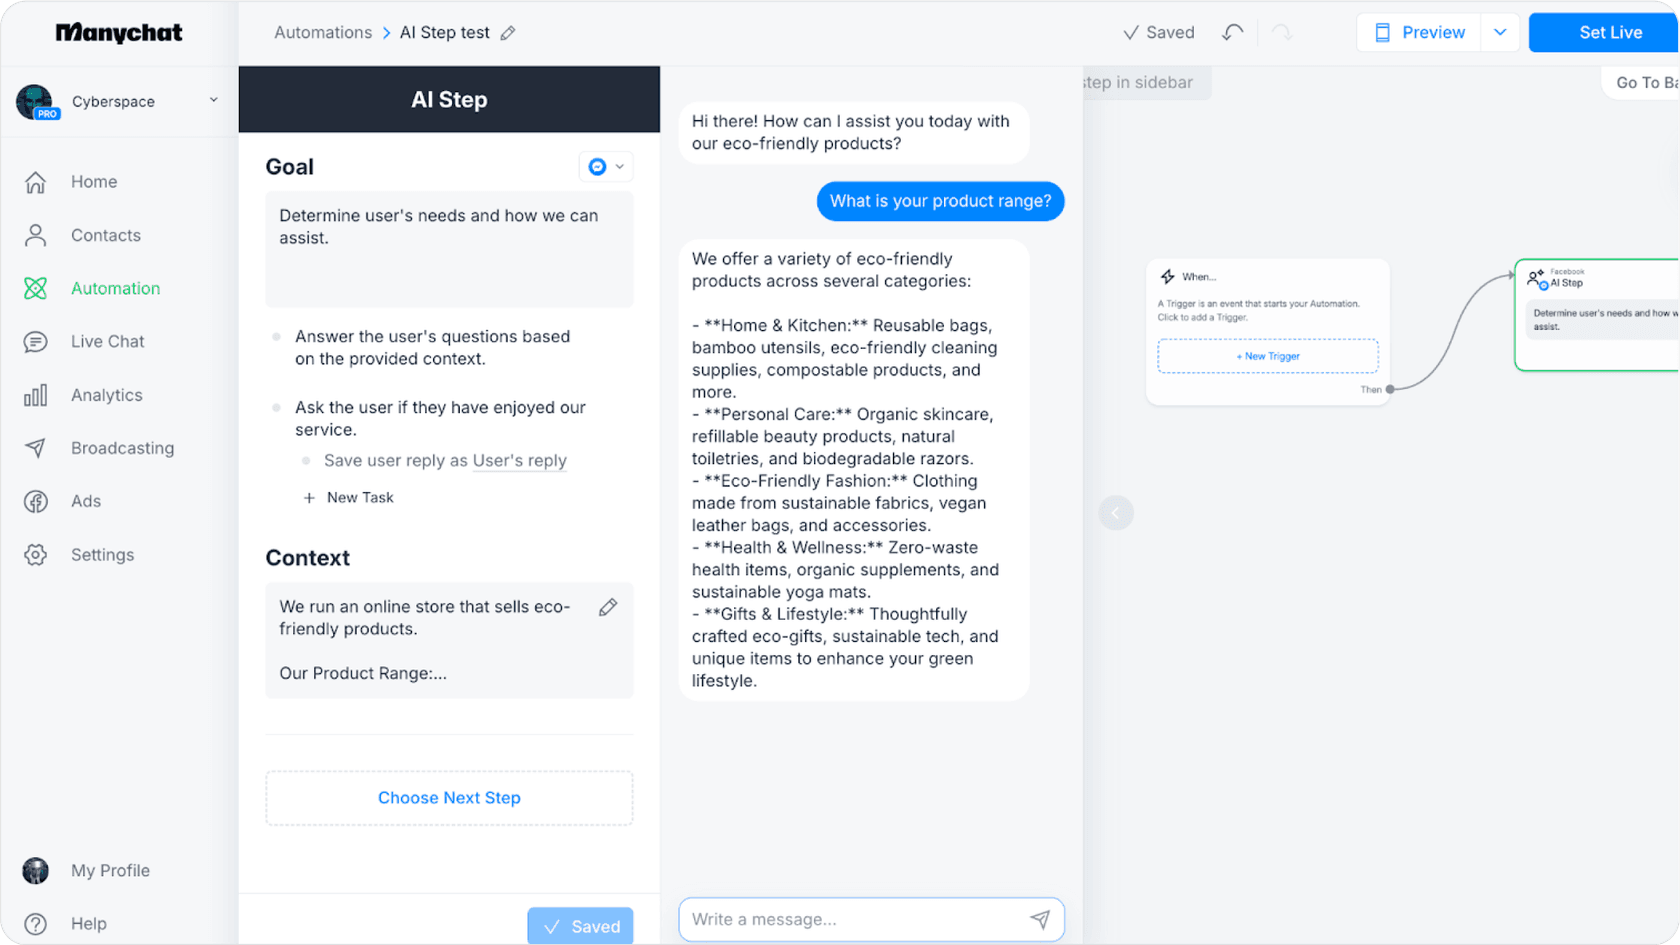The height and width of the screenshot is (945, 1680).
Task: Open Analytics via its sidebar icon
Action: tap(35, 394)
